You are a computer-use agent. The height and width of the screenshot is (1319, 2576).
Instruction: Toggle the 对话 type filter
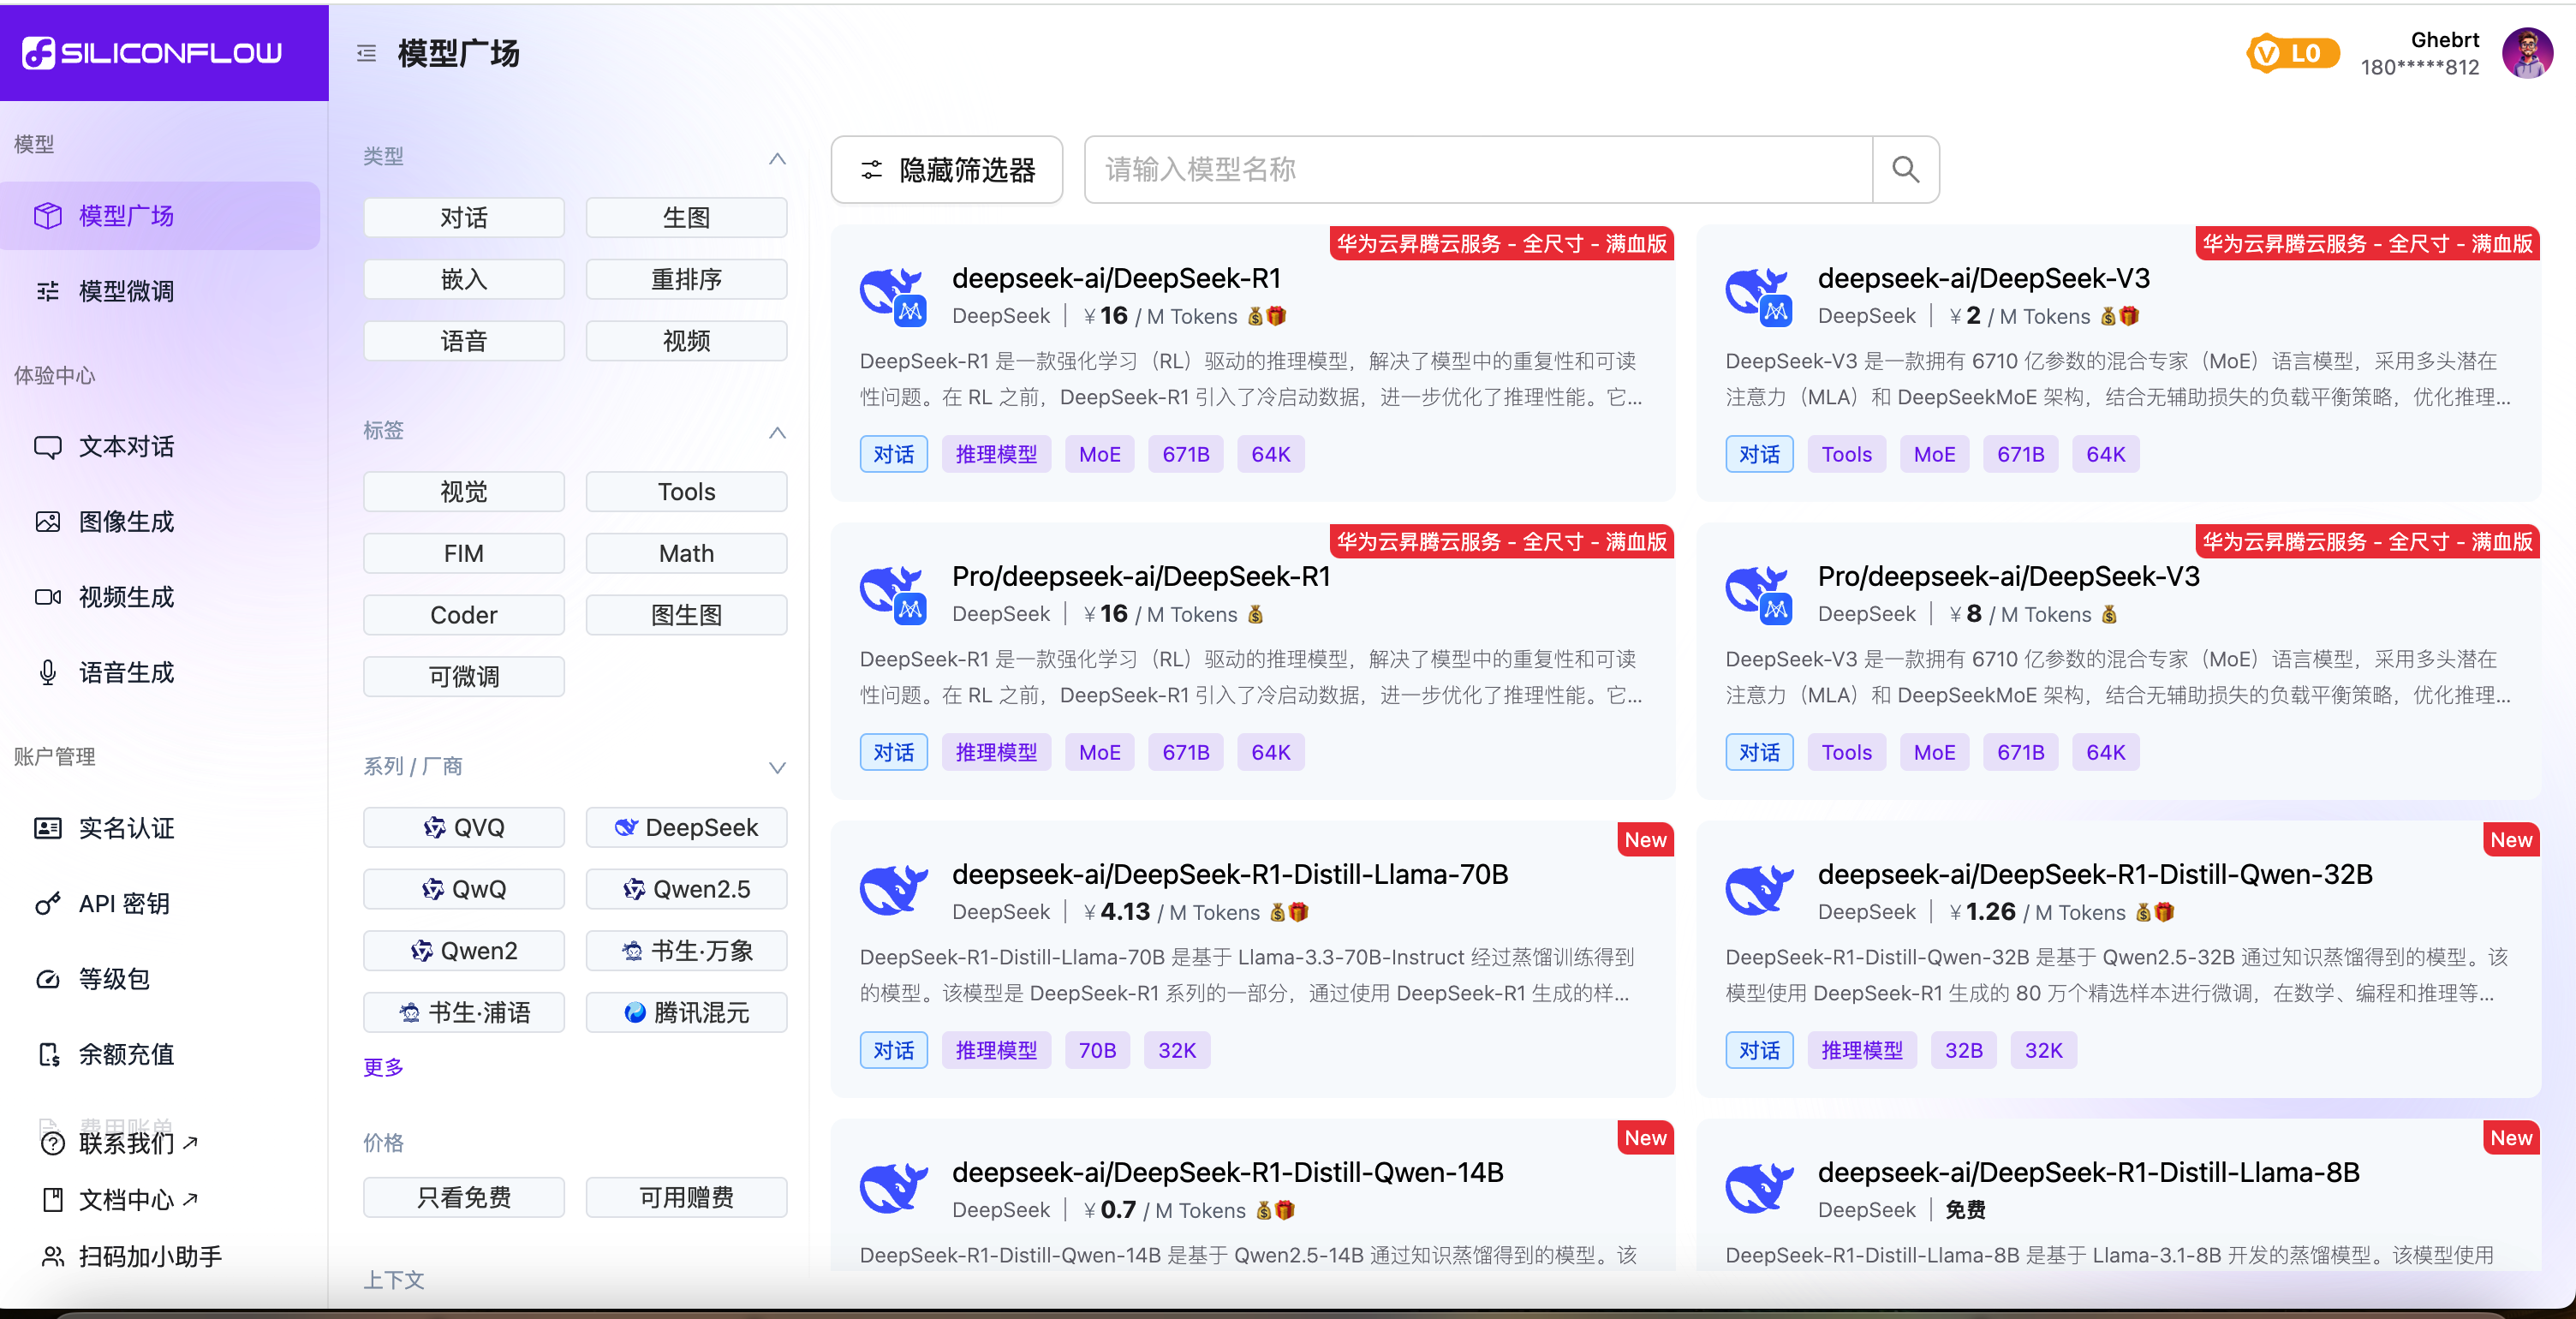464,218
